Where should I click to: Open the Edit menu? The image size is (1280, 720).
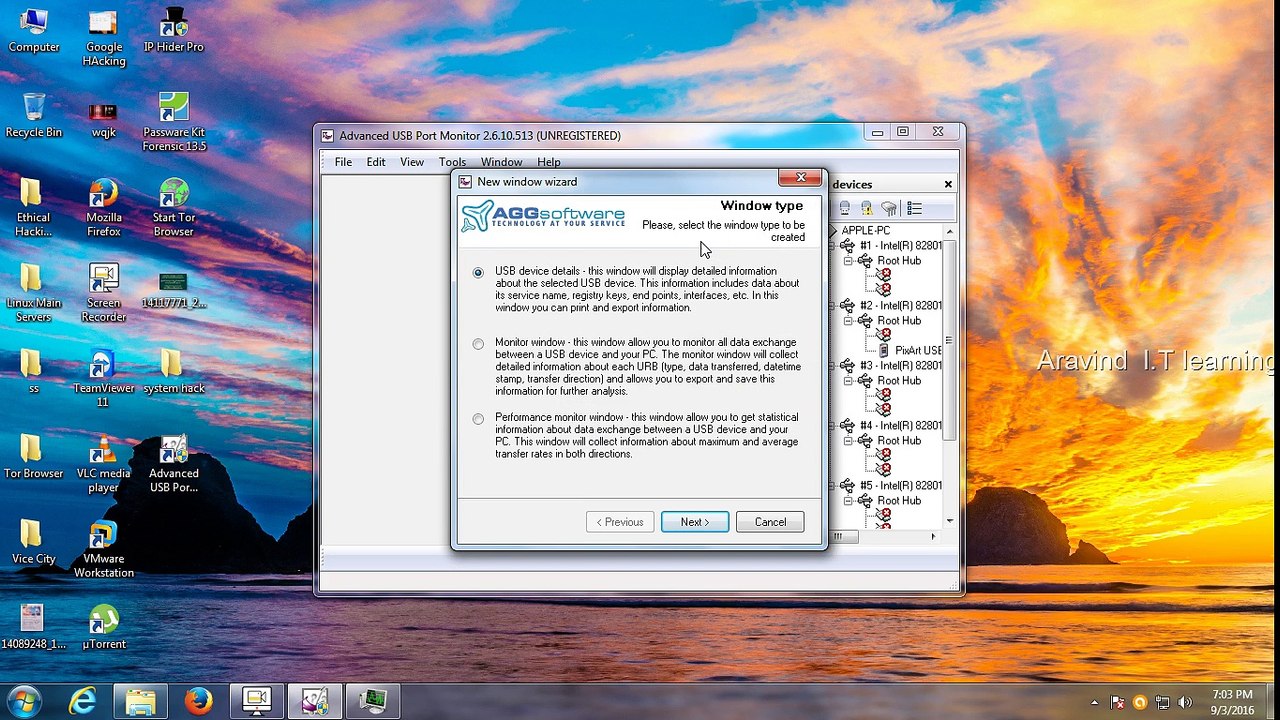coord(376,162)
